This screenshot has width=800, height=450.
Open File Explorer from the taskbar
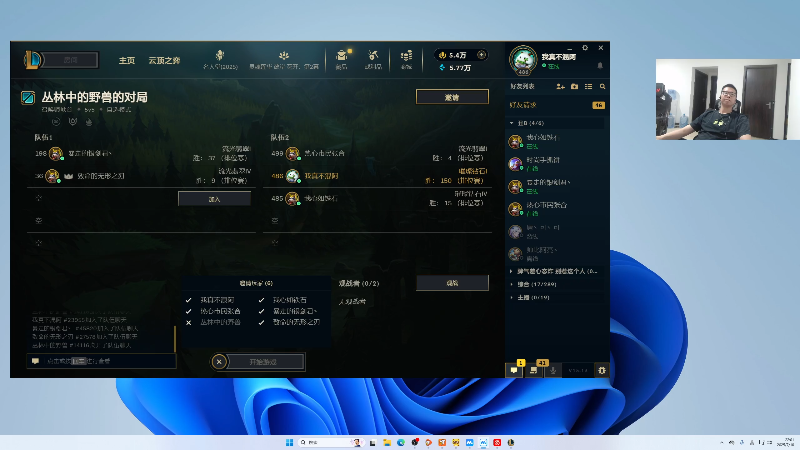click(x=387, y=442)
